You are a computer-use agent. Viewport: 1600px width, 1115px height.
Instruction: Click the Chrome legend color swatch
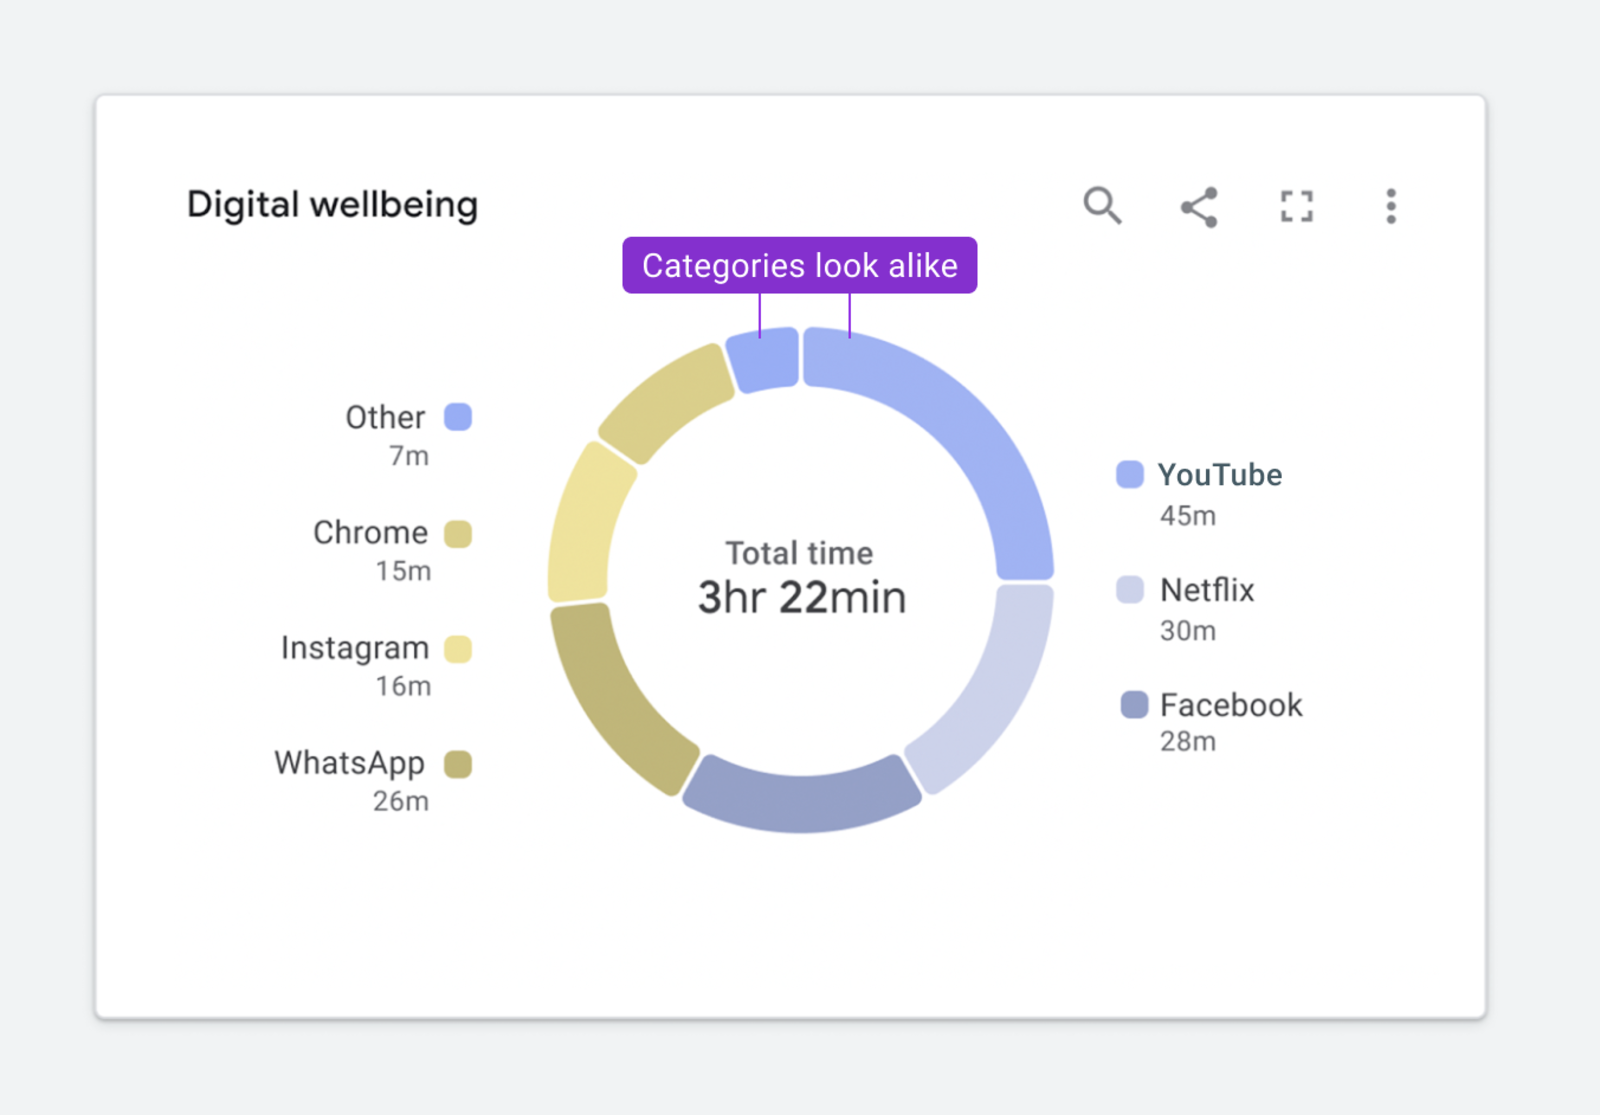click(458, 533)
